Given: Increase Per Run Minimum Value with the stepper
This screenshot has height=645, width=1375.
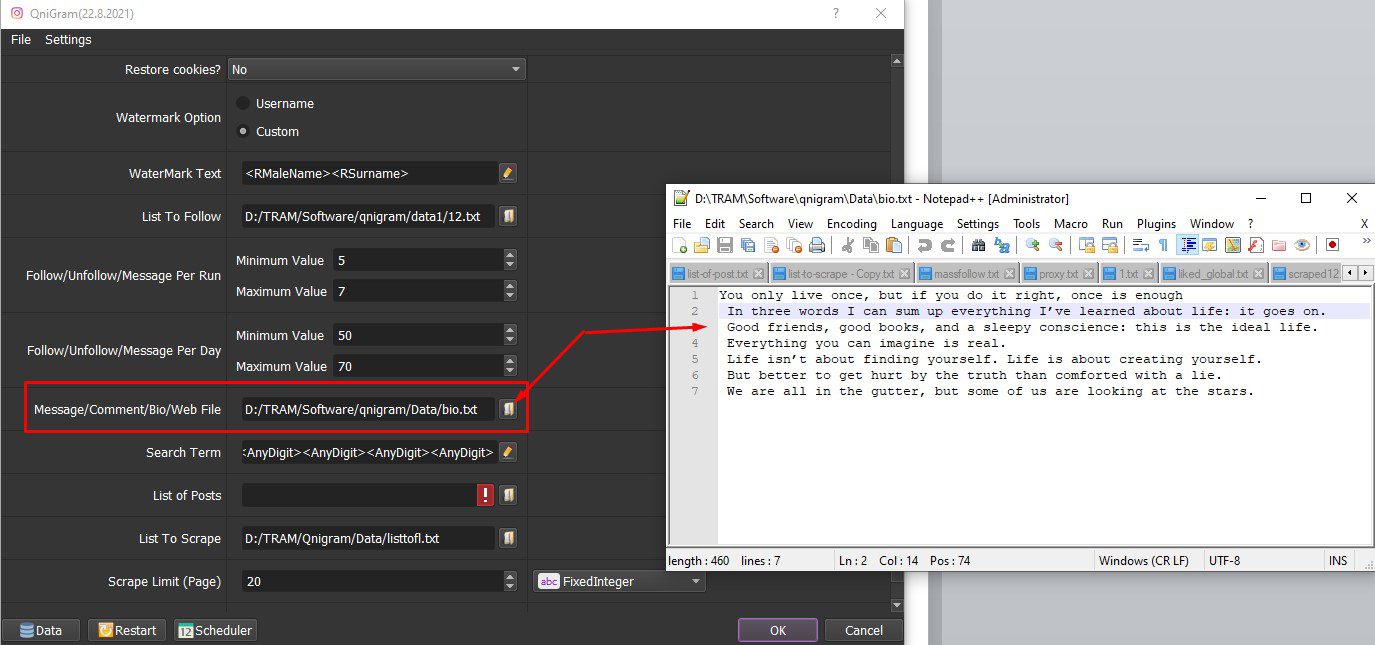Looking at the screenshot, I should 510,255.
